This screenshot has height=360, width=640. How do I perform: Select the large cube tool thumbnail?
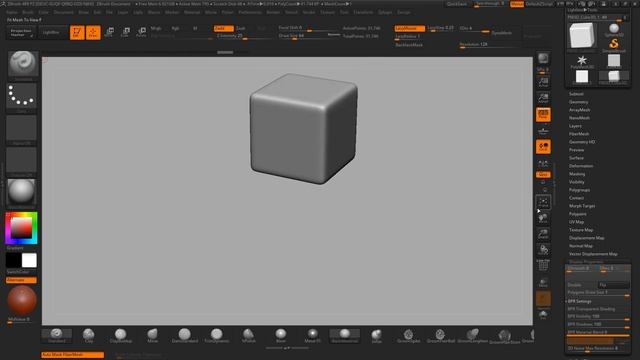(x=582, y=35)
